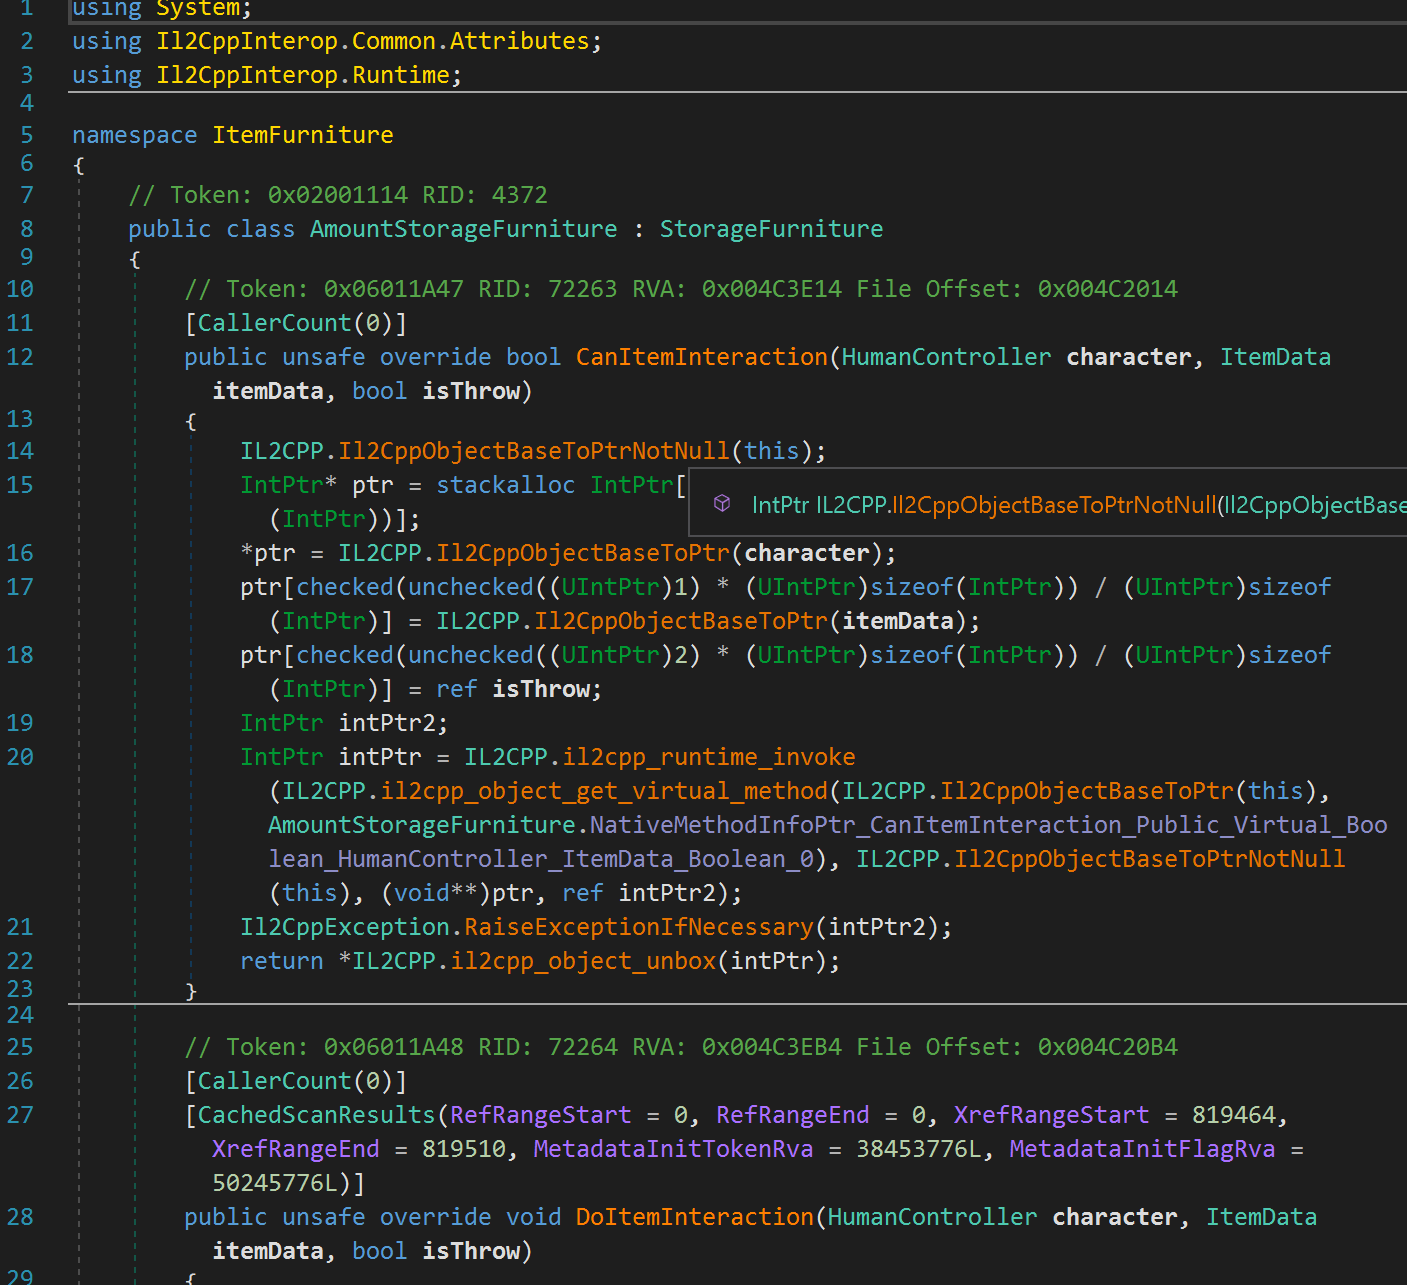Viewport: 1407px width, 1285px height.
Task: Click line number 5 in the gutter
Action: click(x=27, y=135)
